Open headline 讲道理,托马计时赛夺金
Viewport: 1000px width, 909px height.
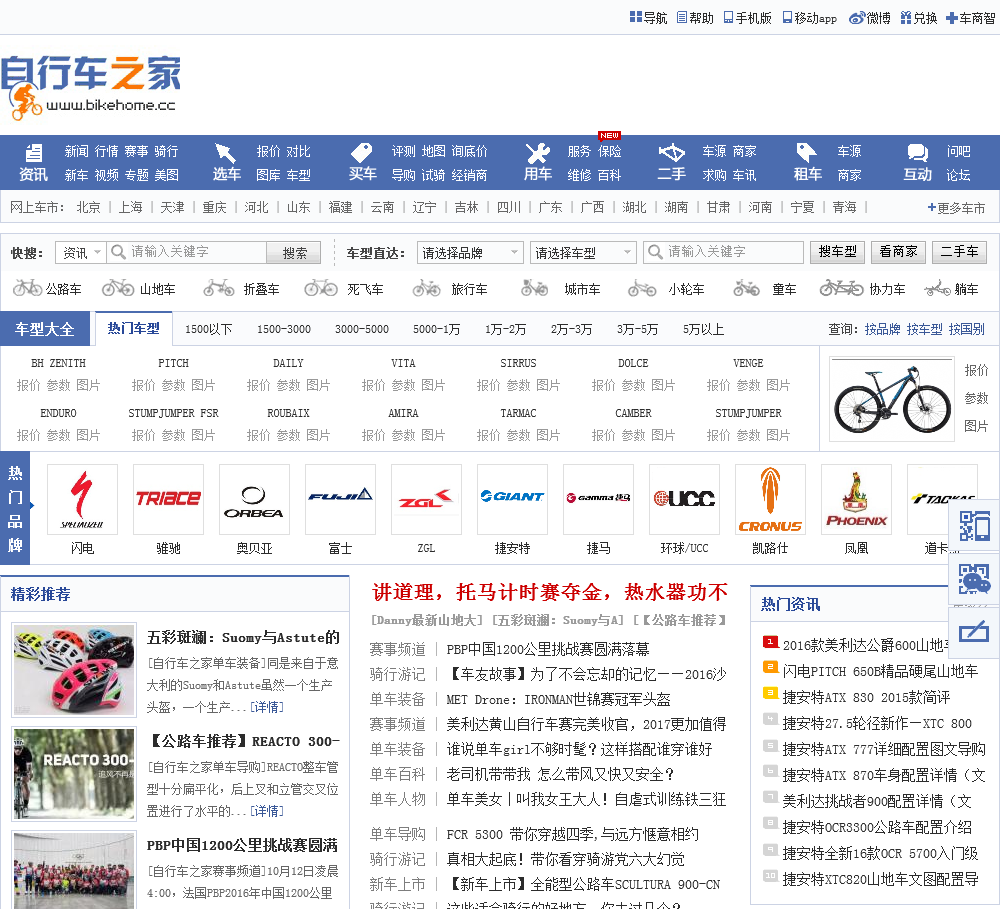click(550, 593)
